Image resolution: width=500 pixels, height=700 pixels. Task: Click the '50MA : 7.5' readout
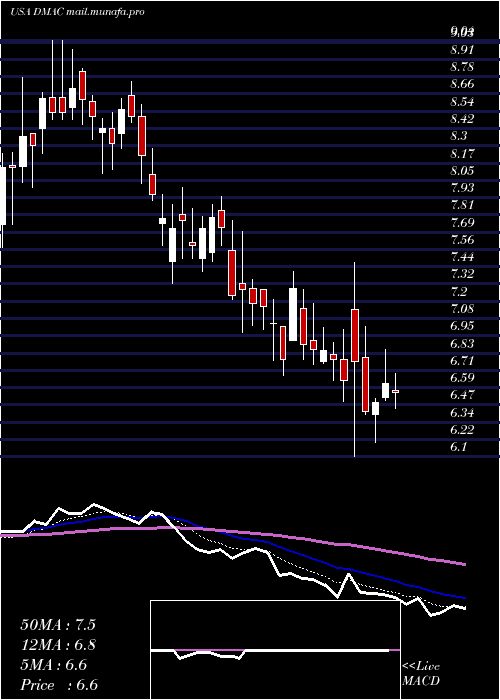(58, 625)
